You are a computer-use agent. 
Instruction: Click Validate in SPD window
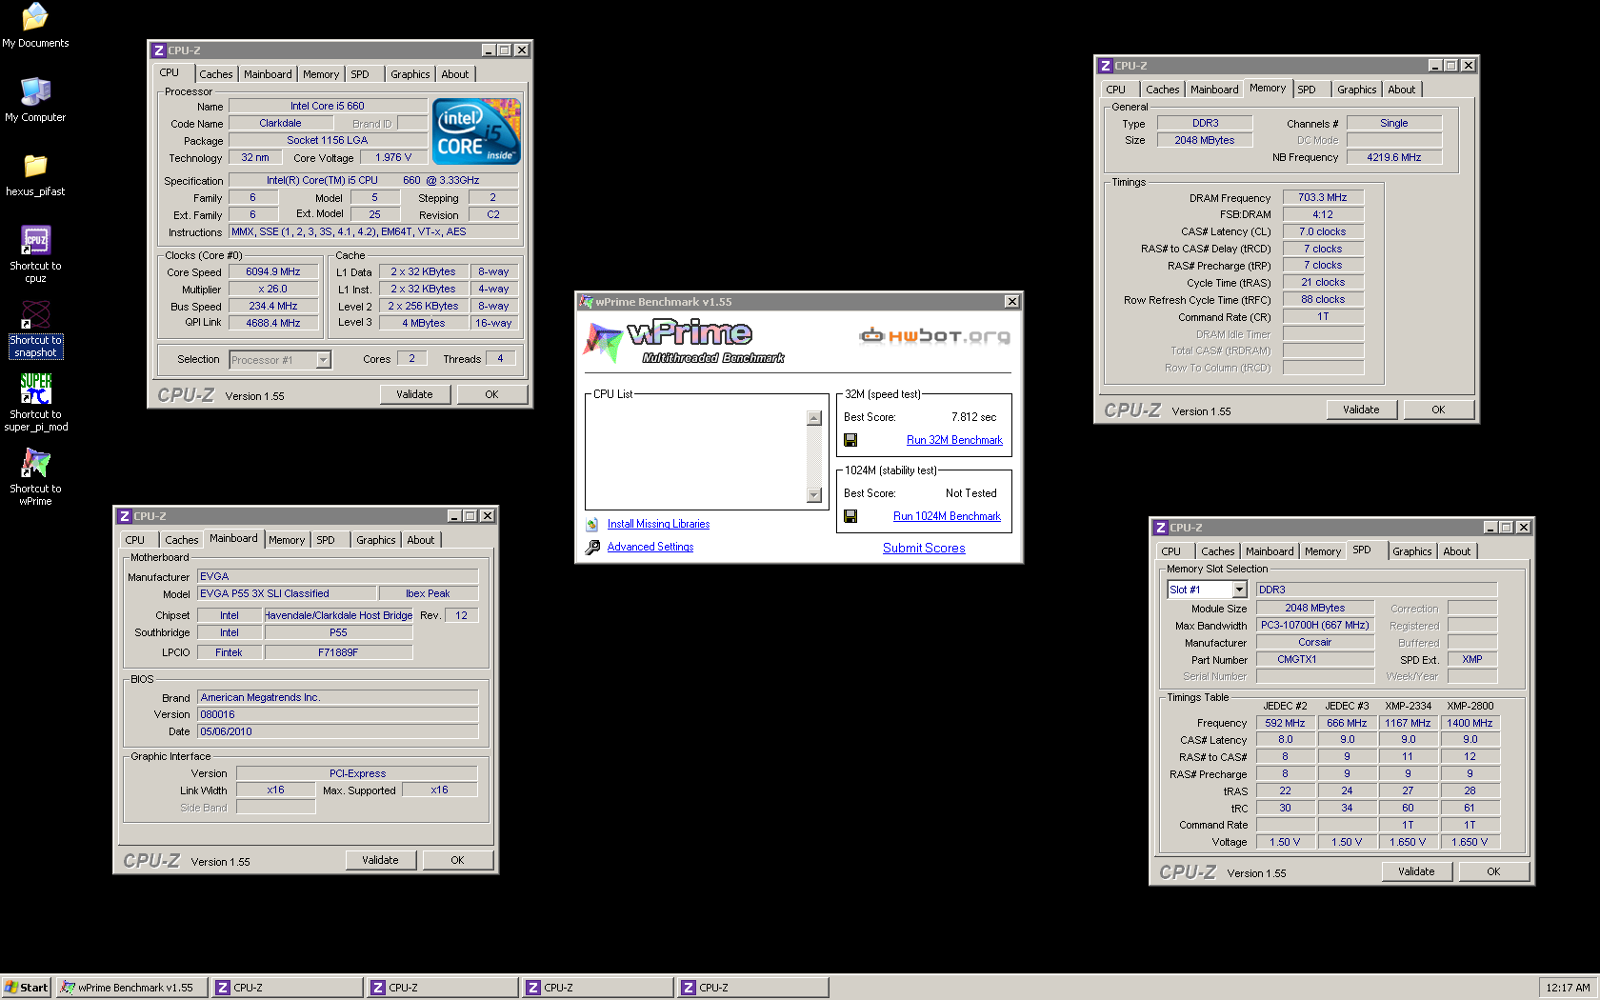[x=1416, y=871]
